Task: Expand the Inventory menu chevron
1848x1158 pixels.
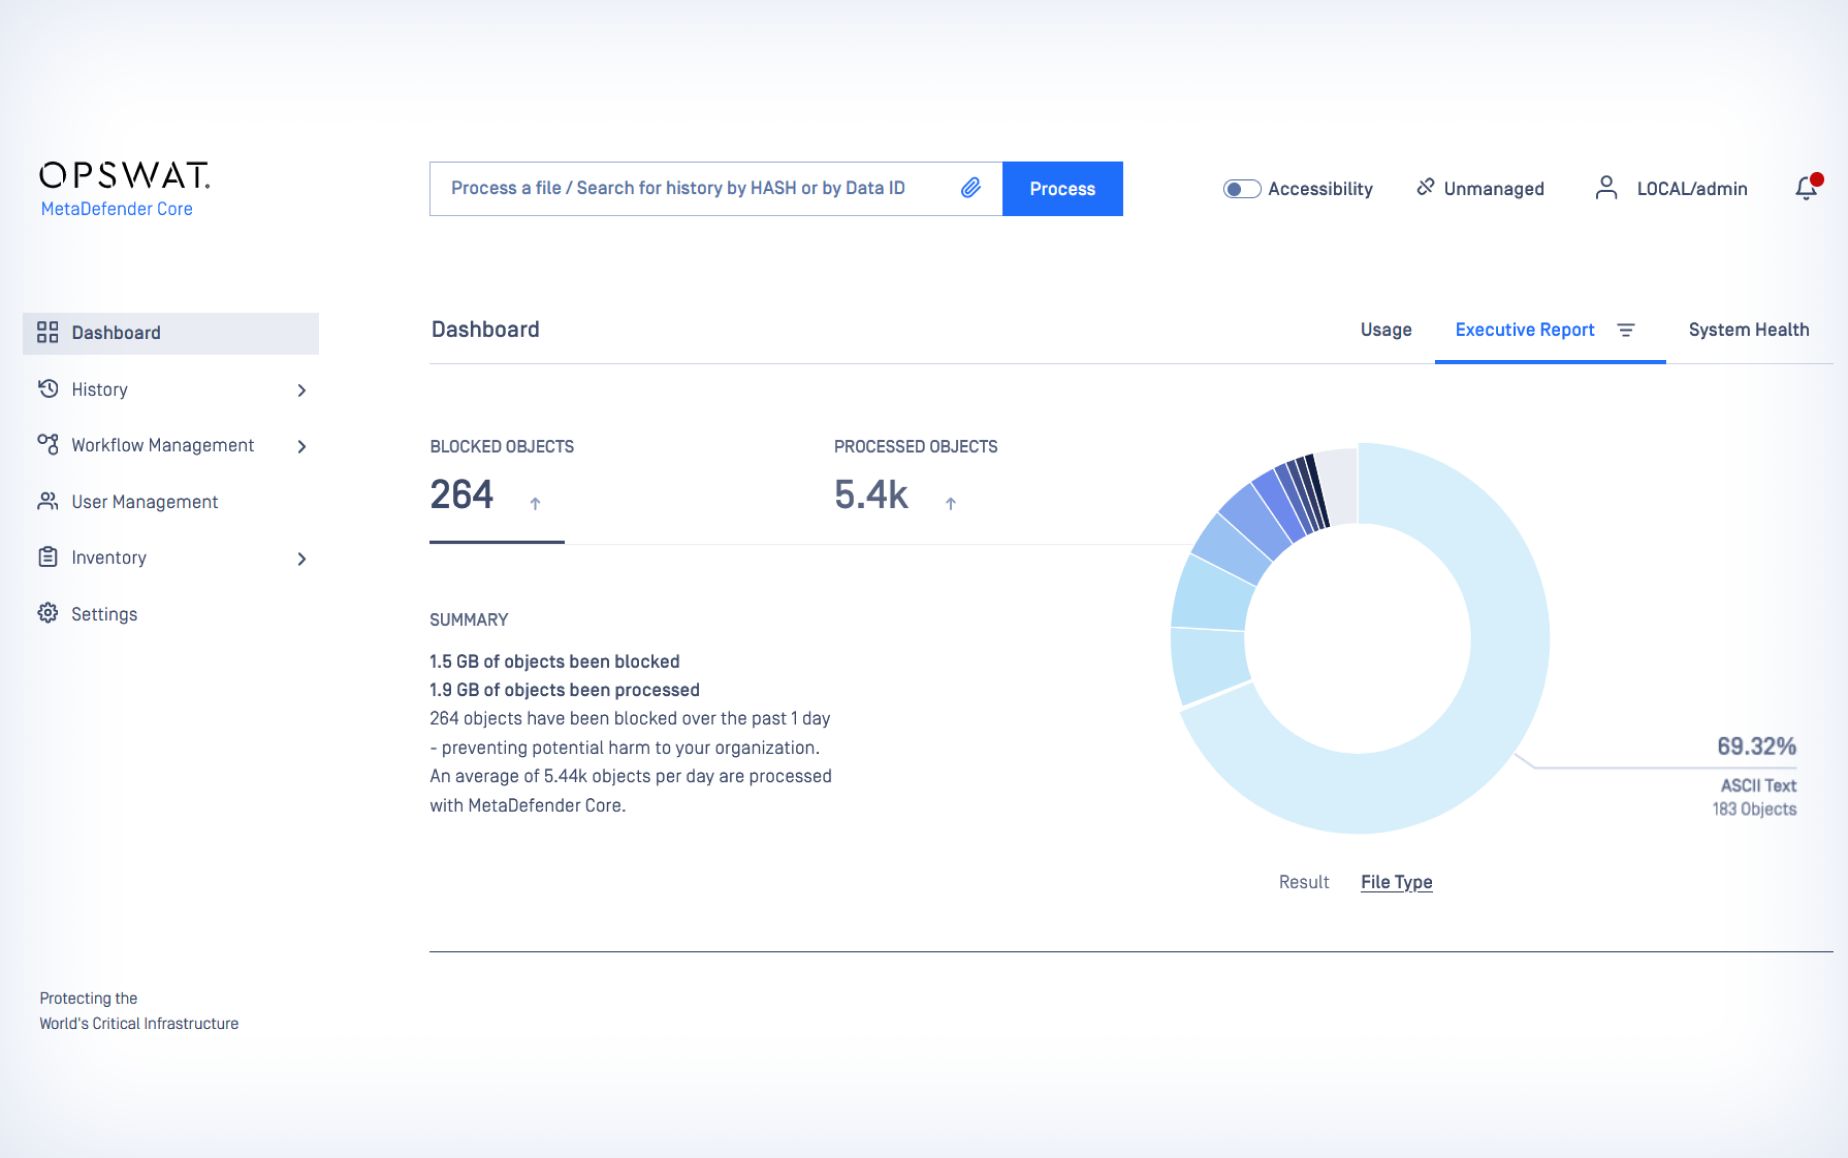Action: [x=301, y=558]
